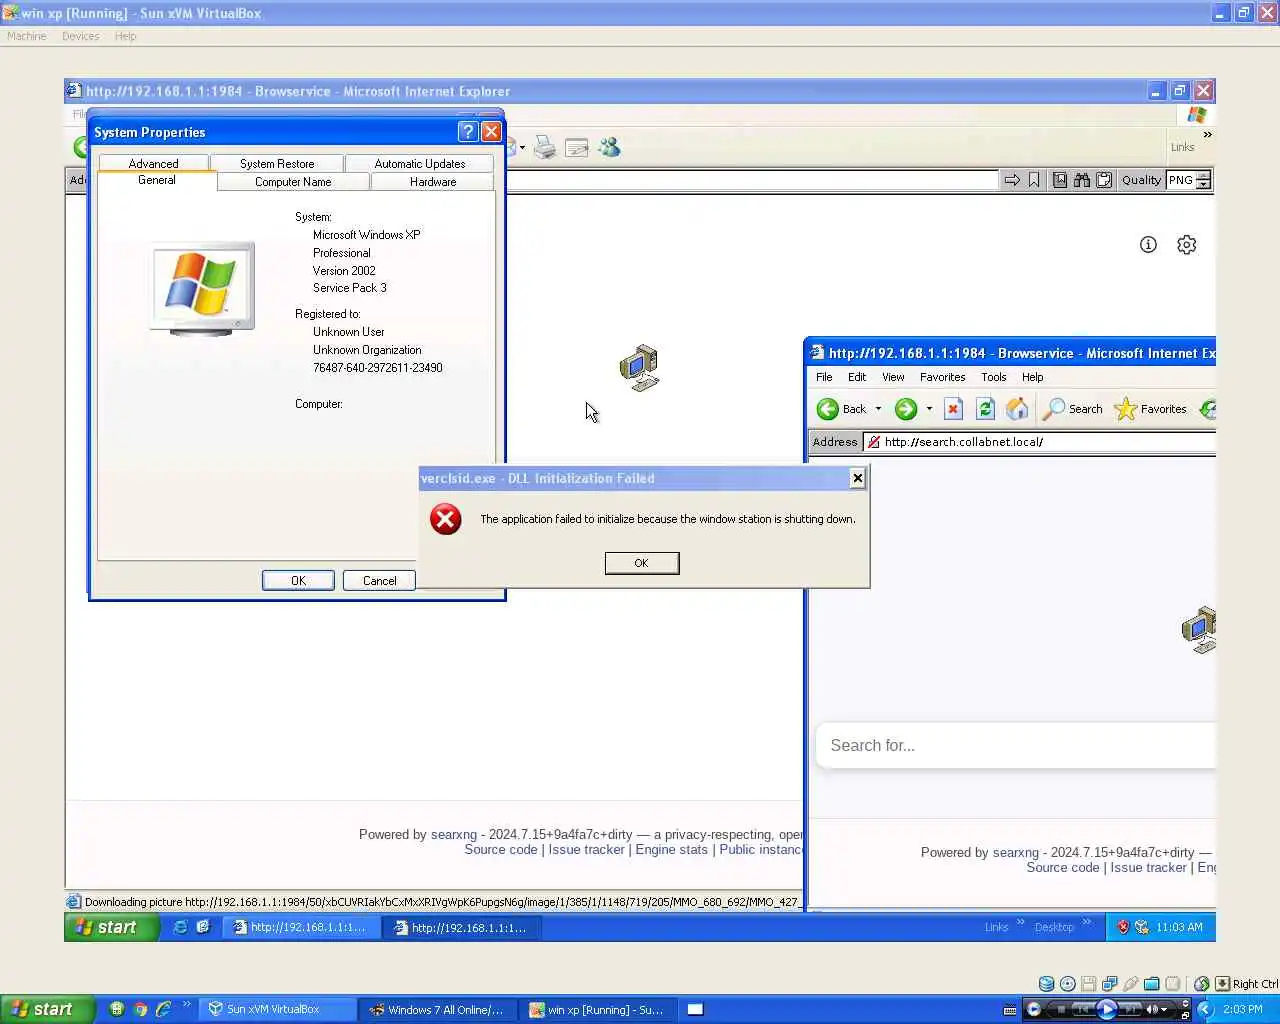Click the Edit page icon beside Print
The image size is (1280, 1024).
[577, 148]
